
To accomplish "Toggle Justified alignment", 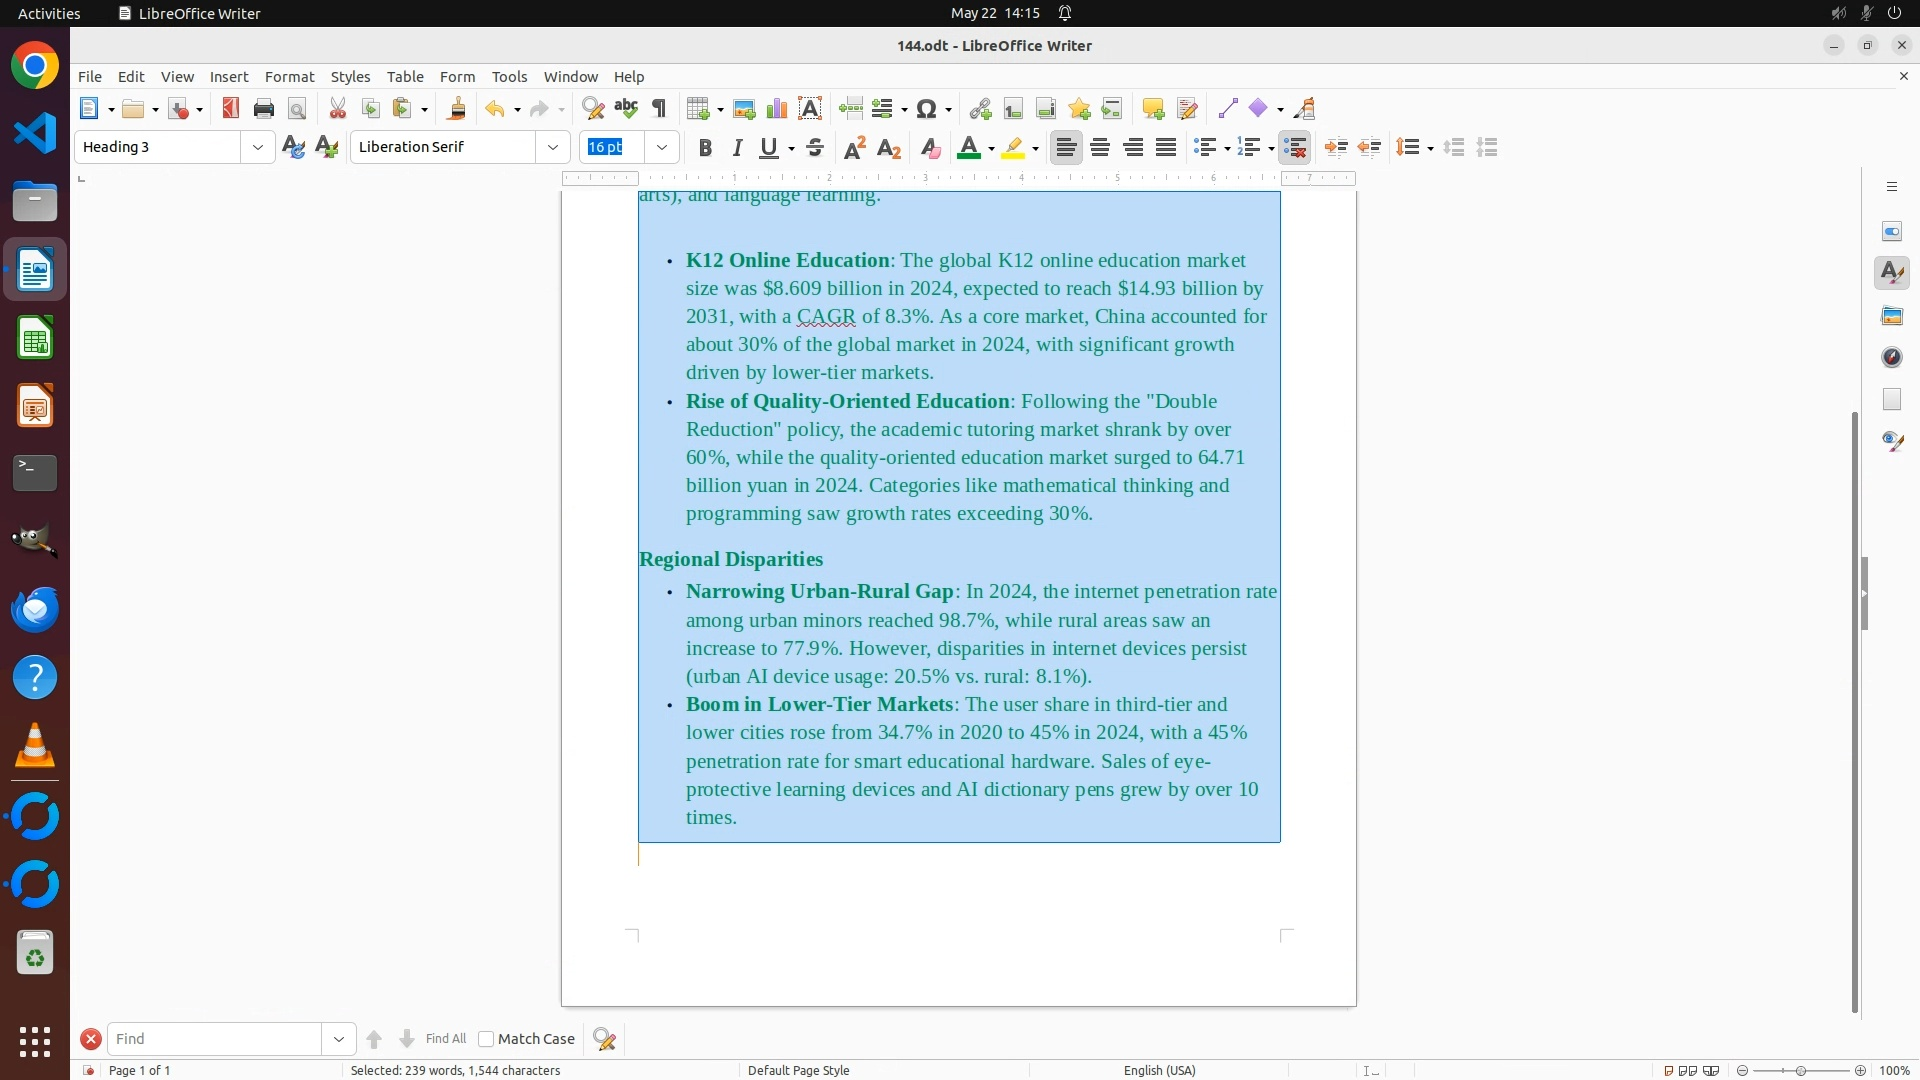I will pyautogui.click(x=1166, y=148).
